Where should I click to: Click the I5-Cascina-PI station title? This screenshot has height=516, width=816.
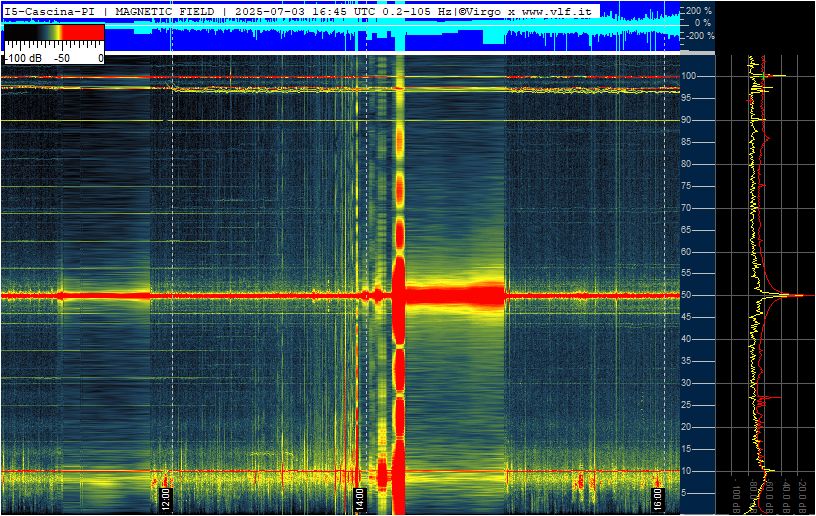tap(49, 11)
